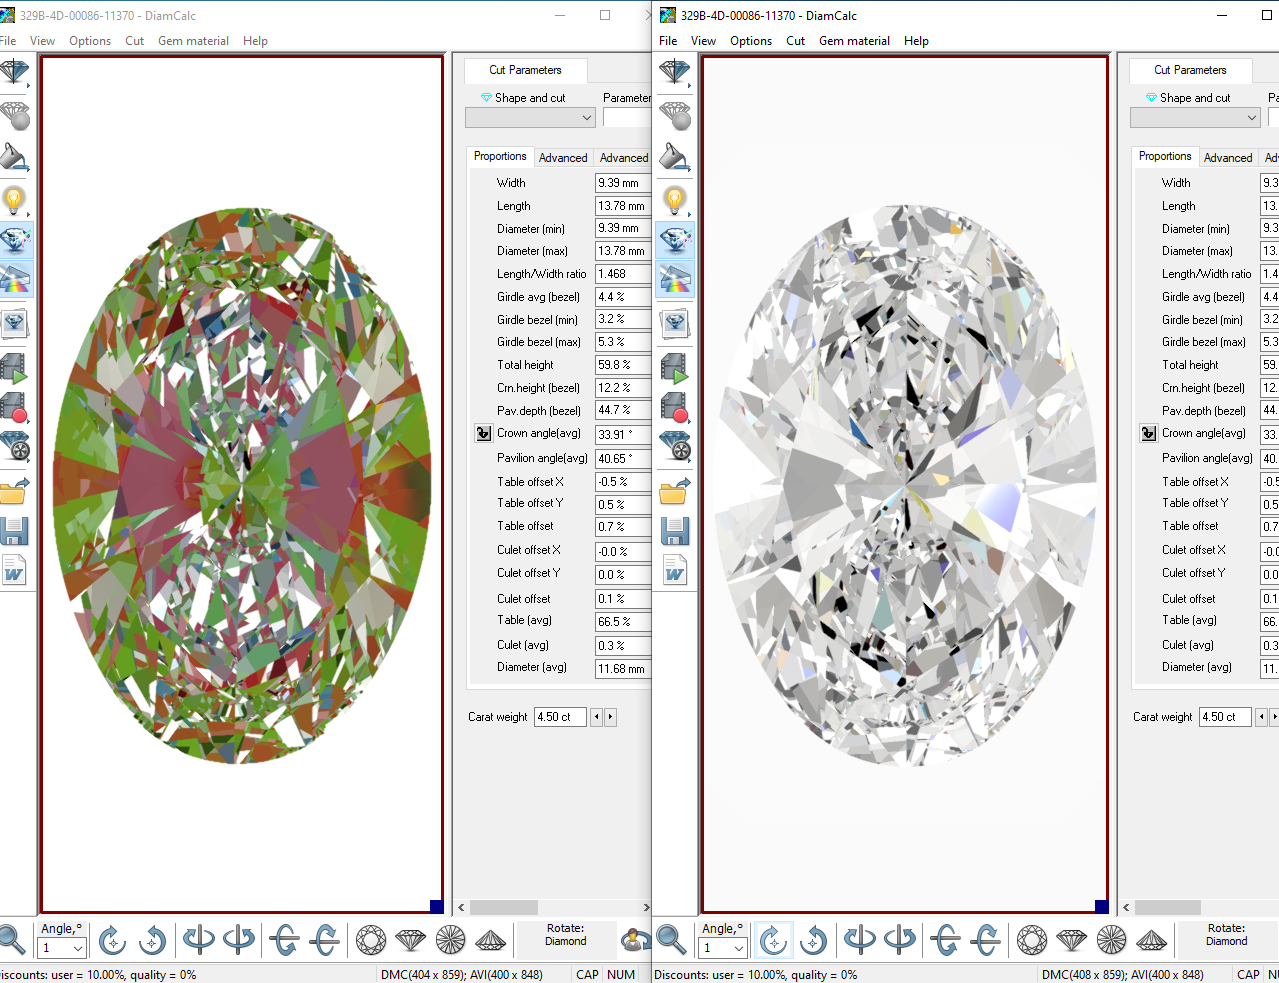
Task: Save with floppy disk icon, left window
Action: pos(14,531)
